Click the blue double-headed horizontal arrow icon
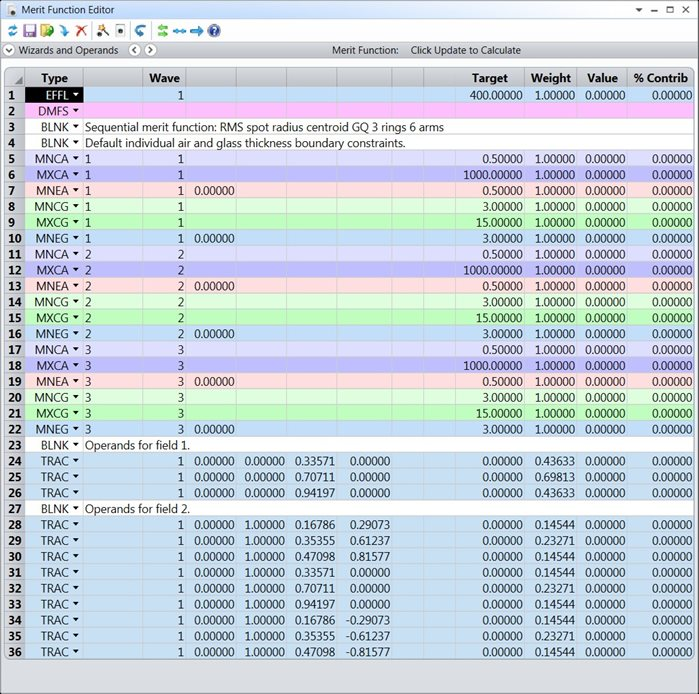 pos(179,31)
